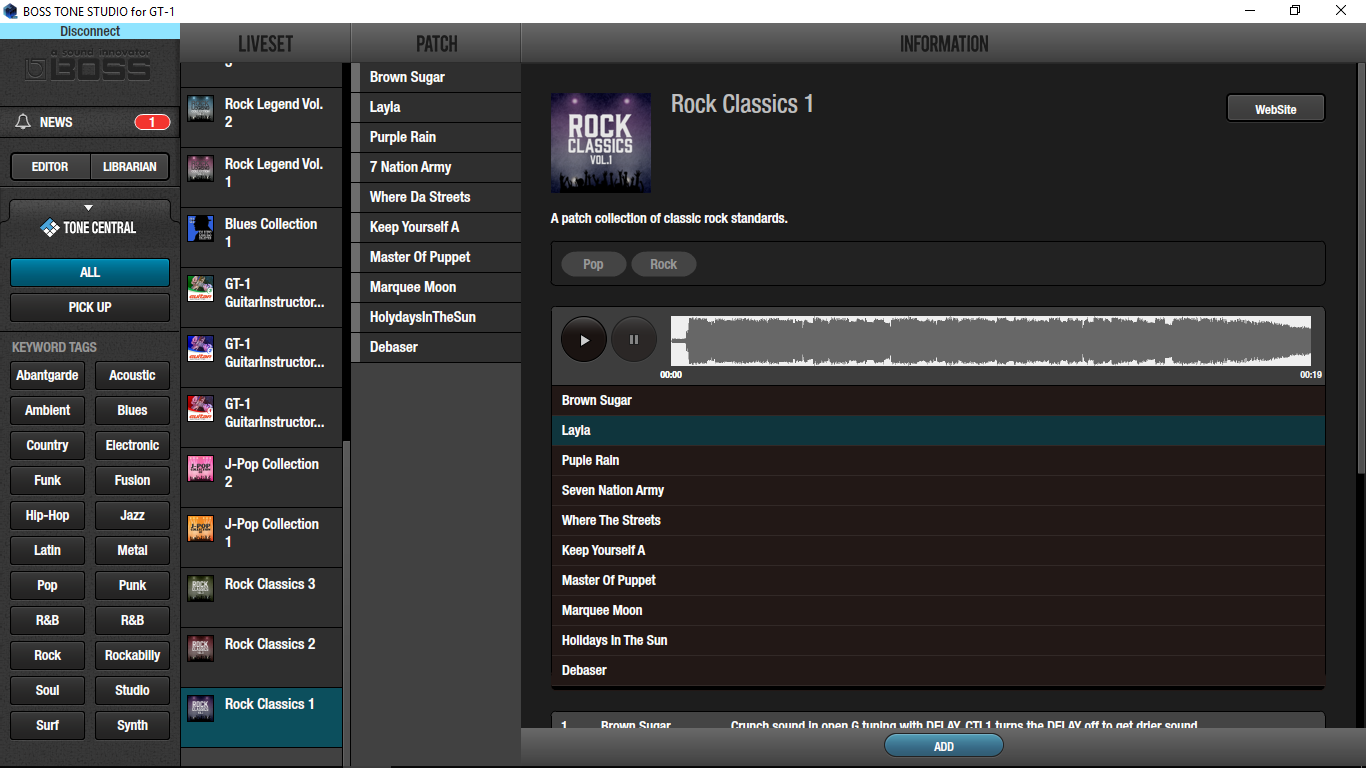
Task: Enable the Hip-Hop keyword tag
Action: [47, 516]
